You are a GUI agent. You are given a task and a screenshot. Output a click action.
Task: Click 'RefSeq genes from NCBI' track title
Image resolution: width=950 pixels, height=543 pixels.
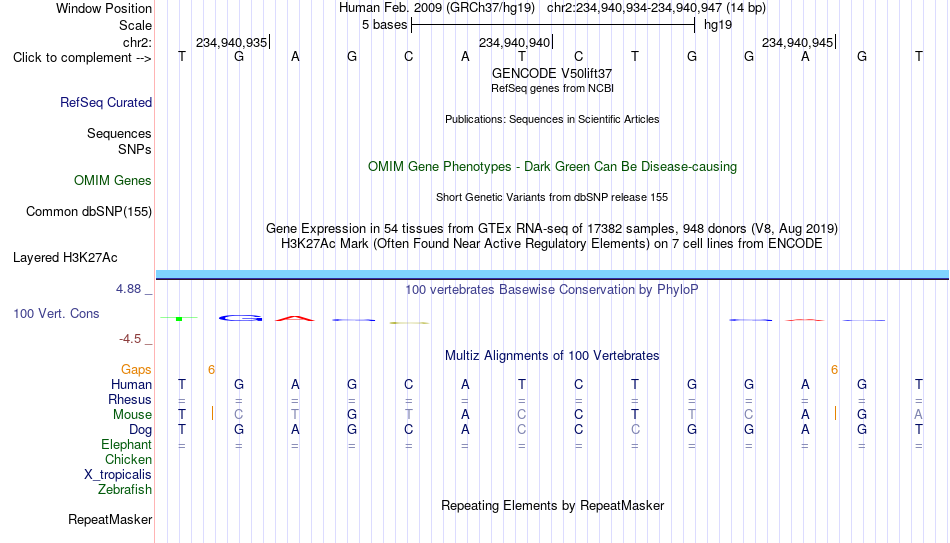(552, 88)
